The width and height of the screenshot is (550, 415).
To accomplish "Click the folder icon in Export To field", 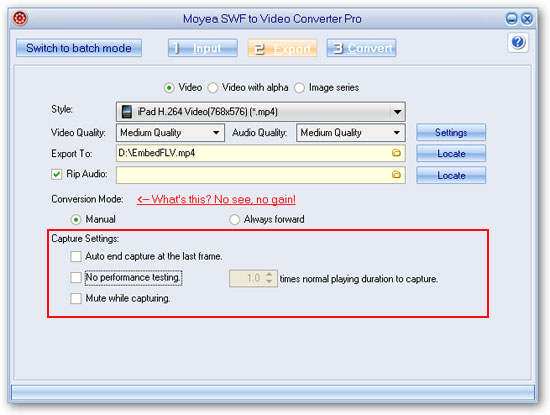I will click(x=396, y=153).
